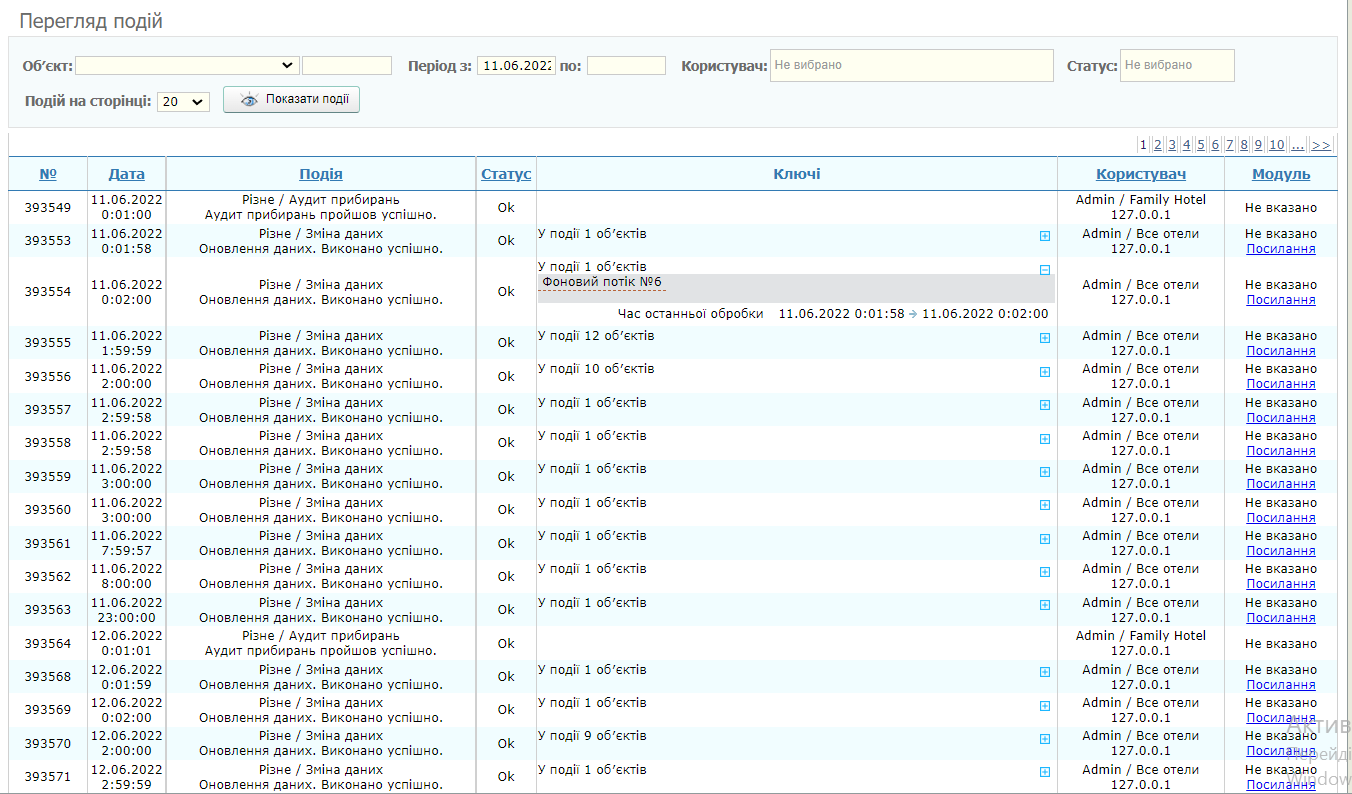Sort table by Користувач column header
The width and height of the screenshot is (1352, 794).
(x=1140, y=174)
